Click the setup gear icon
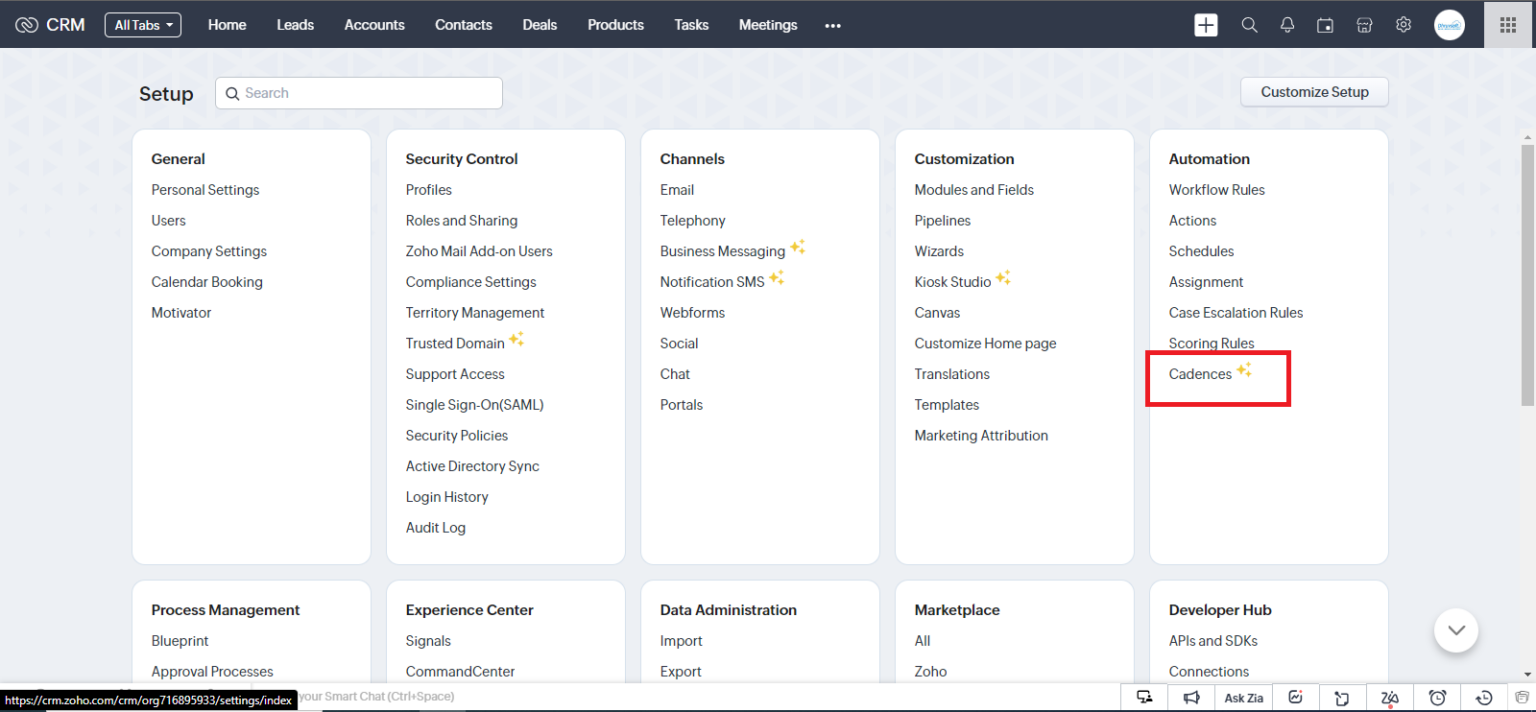Image resolution: width=1536 pixels, height=712 pixels. pos(1403,25)
